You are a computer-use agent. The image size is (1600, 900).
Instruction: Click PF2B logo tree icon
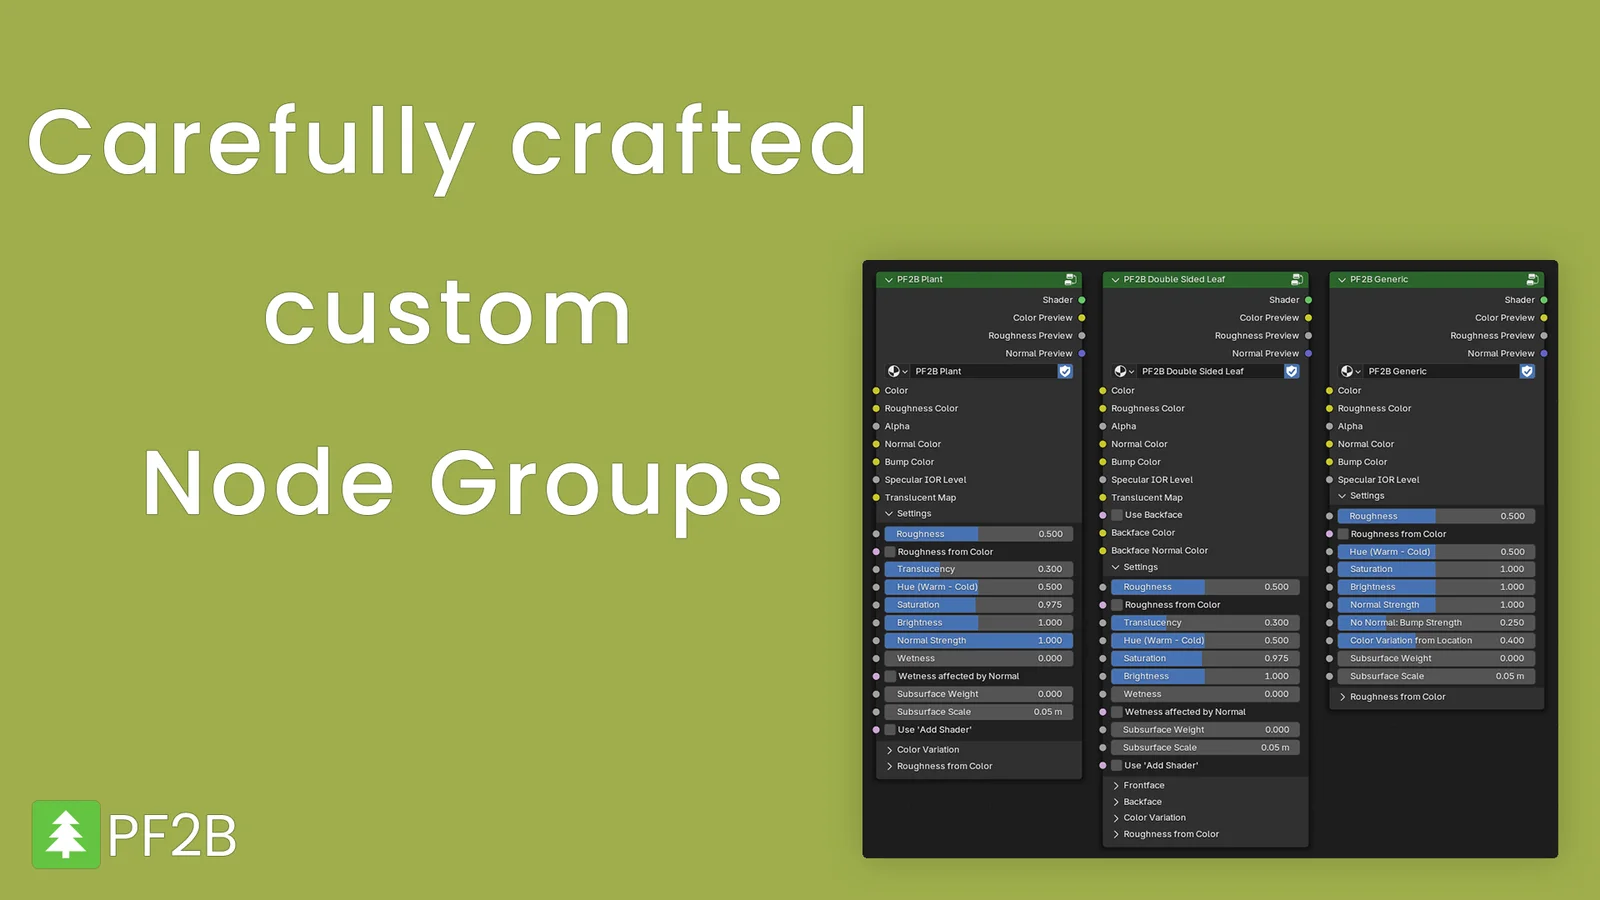click(66, 834)
